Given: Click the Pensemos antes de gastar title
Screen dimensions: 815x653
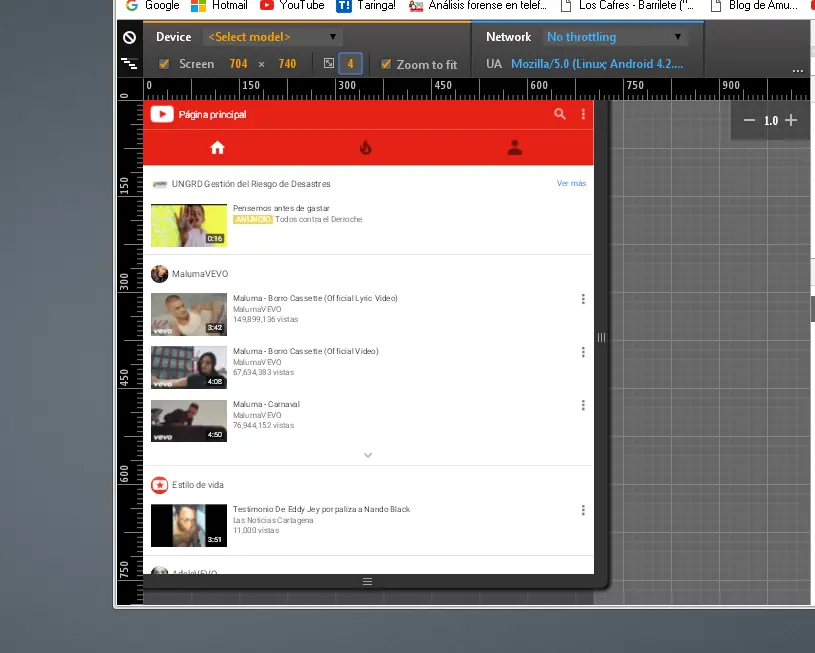Looking at the screenshot, I should 281,208.
